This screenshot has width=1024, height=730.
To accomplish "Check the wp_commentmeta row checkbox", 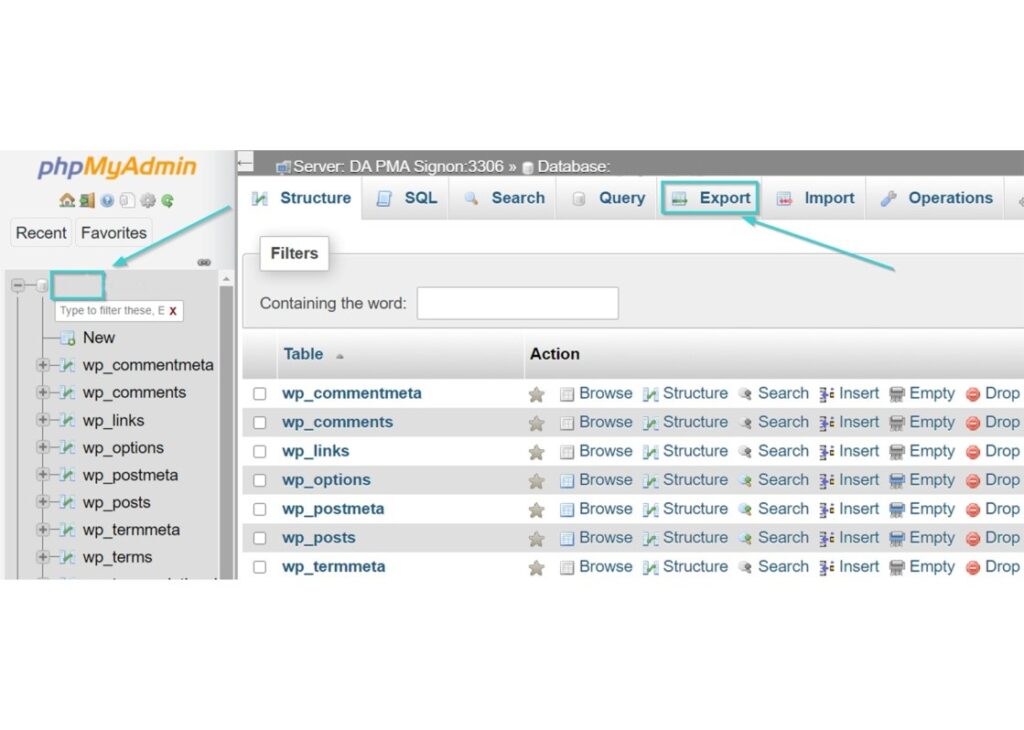I will (260, 394).
